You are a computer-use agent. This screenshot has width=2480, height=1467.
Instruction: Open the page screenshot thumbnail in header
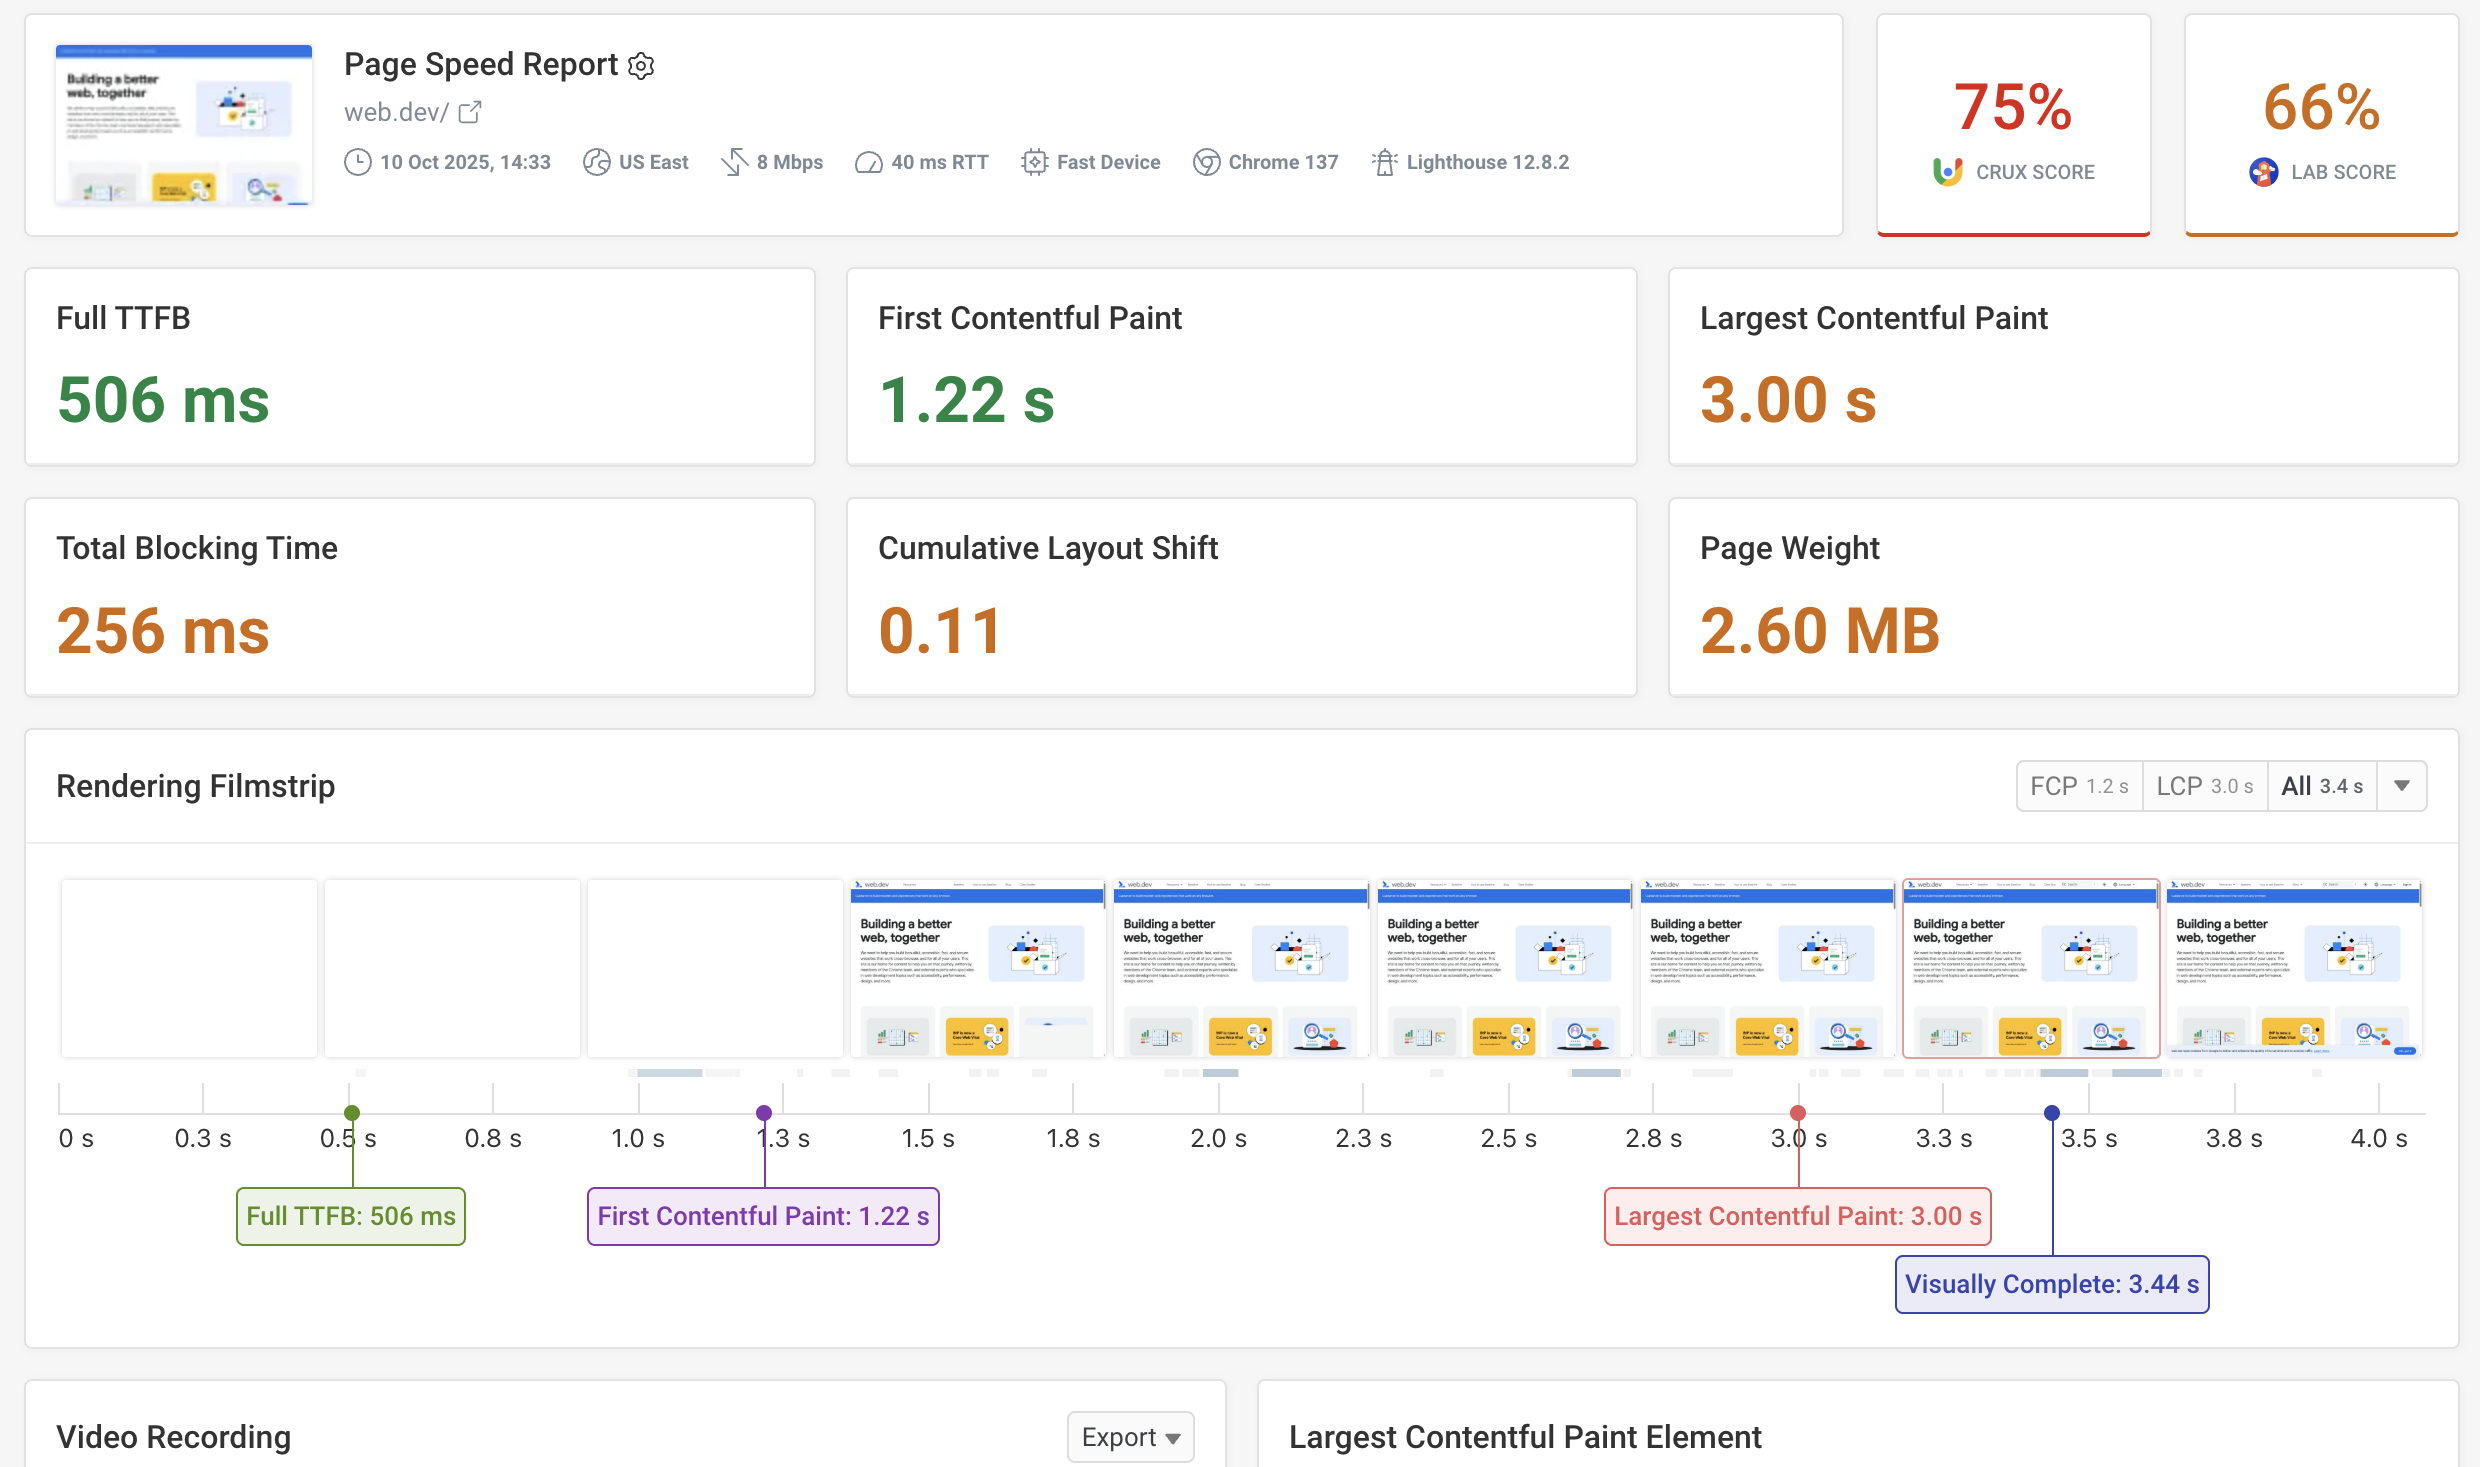tap(184, 124)
